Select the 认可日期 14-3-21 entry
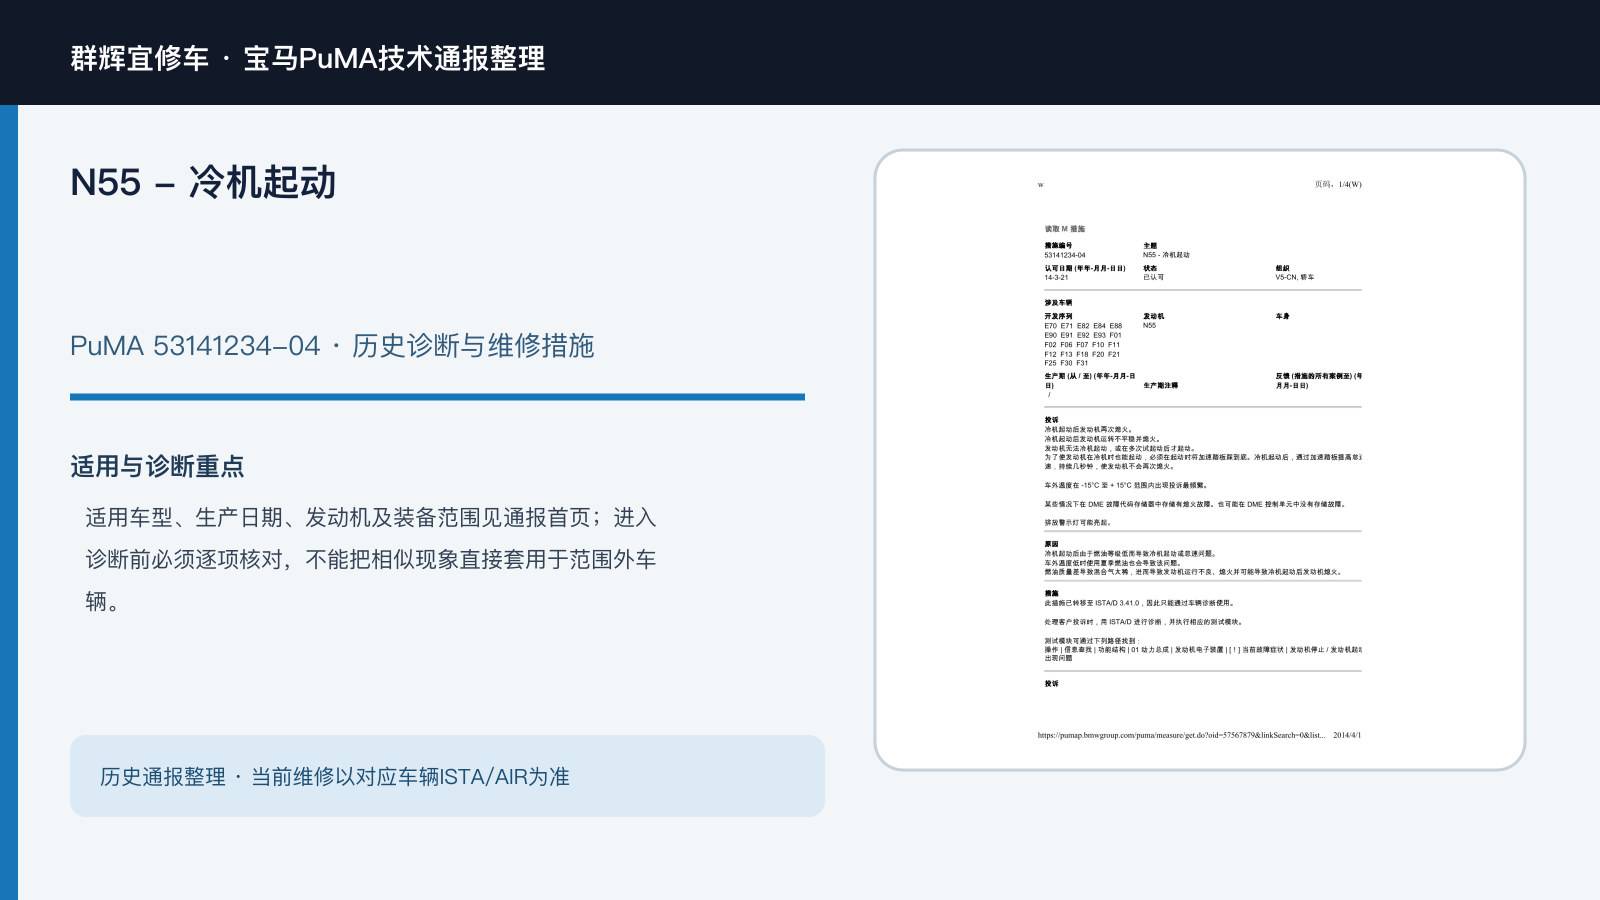Screen dimensions: 1600x900 coord(1085,273)
